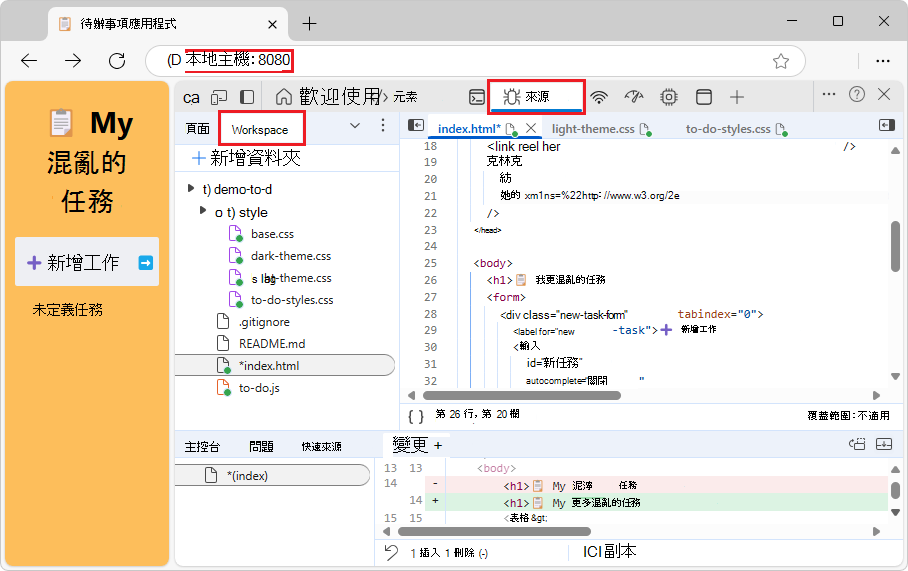908x571 pixels.
Task: Expand more navigator tabs chevron
Action: click(x=355, y=126)
